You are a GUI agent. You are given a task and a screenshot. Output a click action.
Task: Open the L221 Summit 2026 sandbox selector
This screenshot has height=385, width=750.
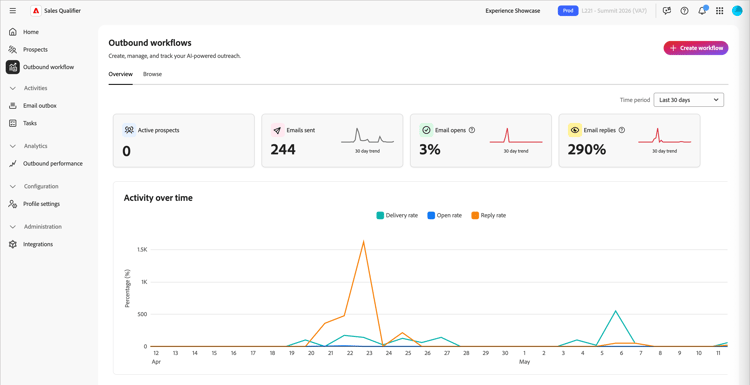click(x=614, y=11)
